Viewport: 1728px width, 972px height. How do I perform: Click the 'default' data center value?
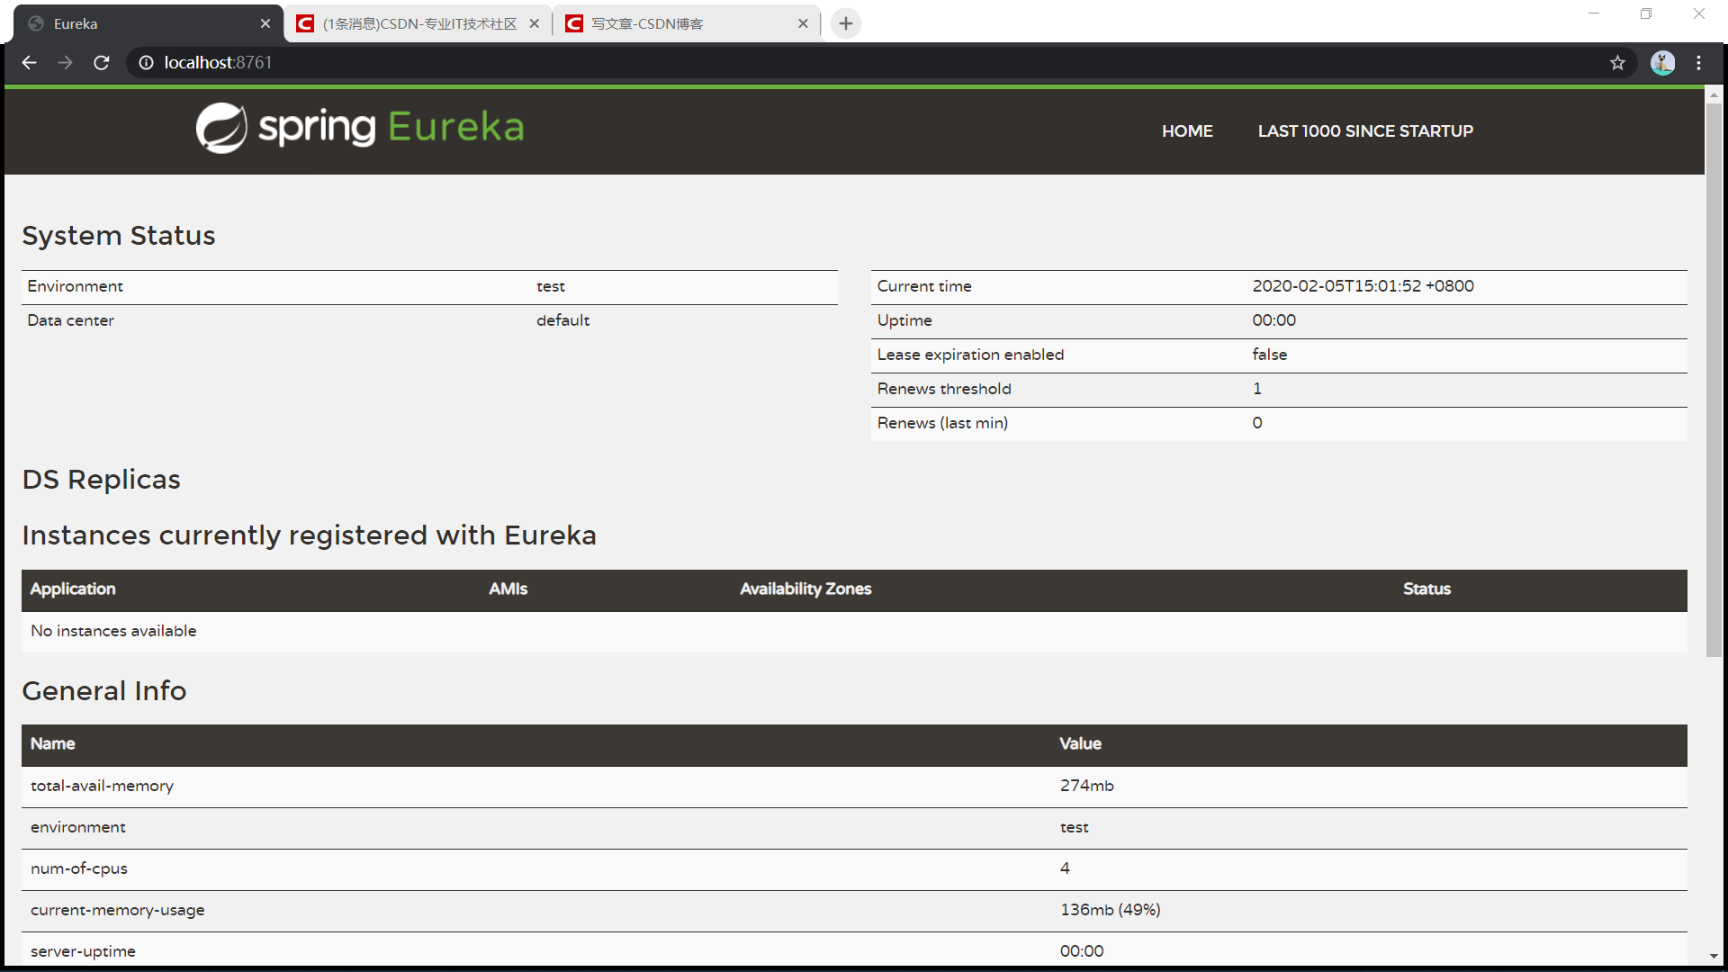pyautogui.click(x=563, y=320)
